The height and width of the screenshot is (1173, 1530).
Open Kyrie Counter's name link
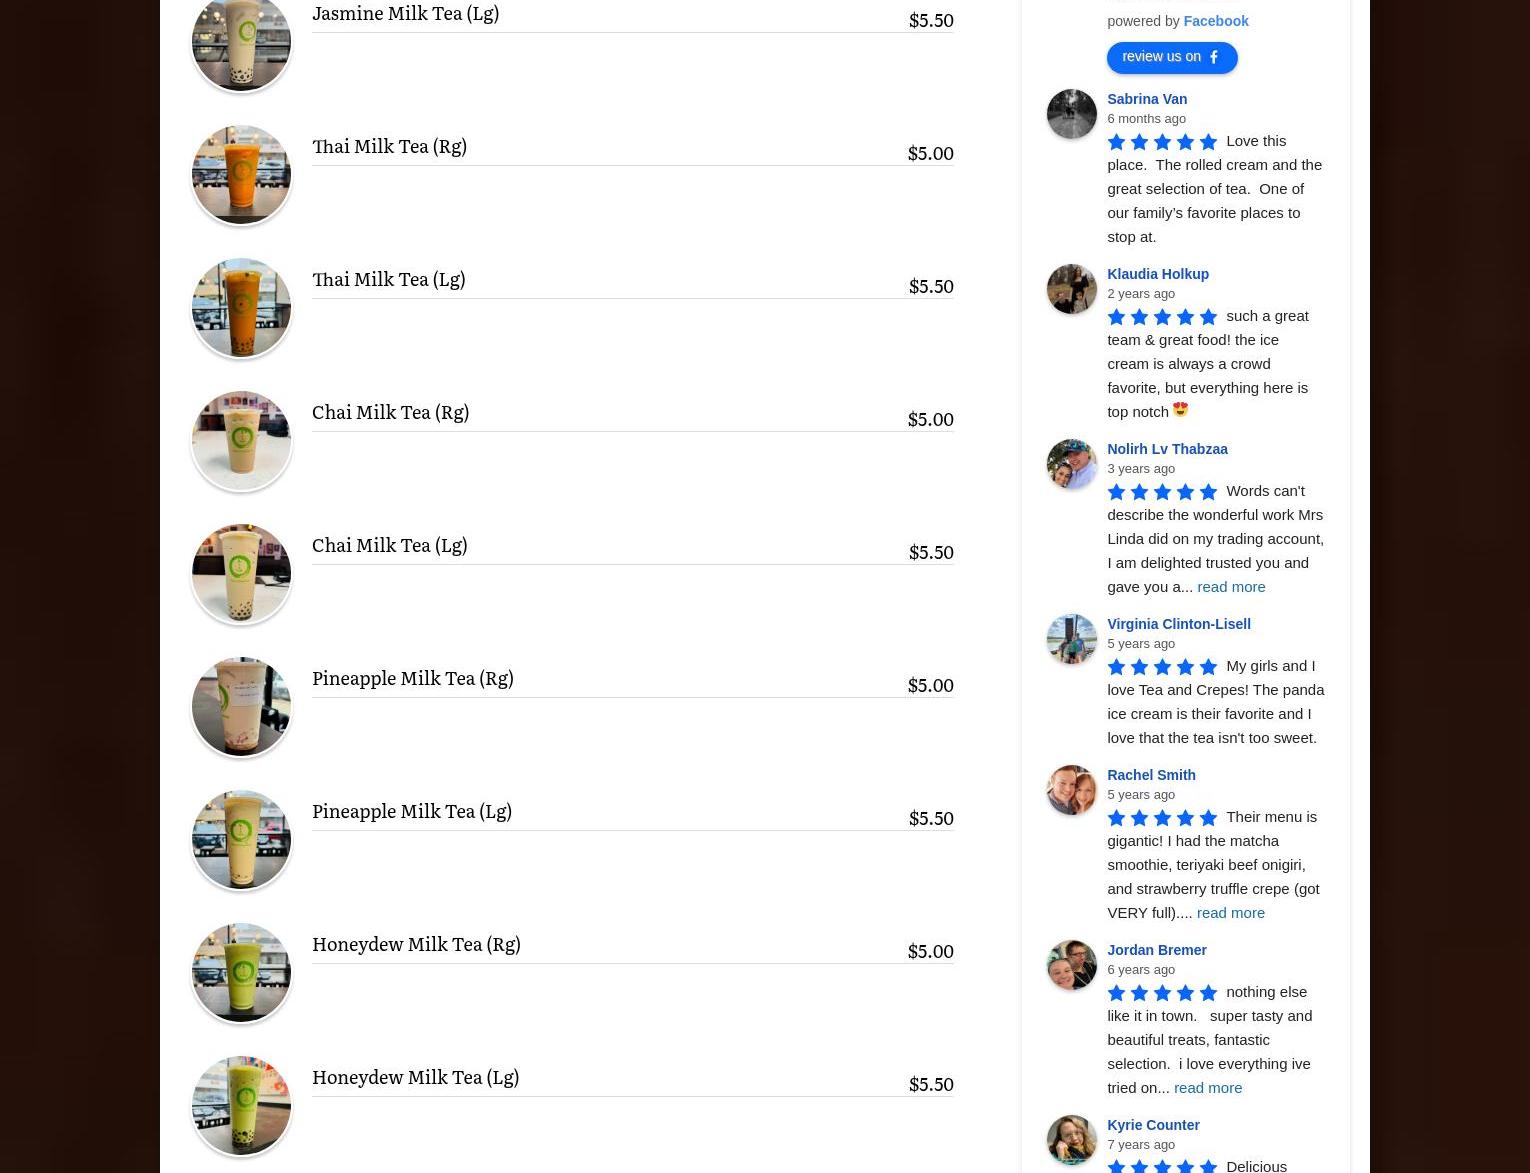1153,1125
